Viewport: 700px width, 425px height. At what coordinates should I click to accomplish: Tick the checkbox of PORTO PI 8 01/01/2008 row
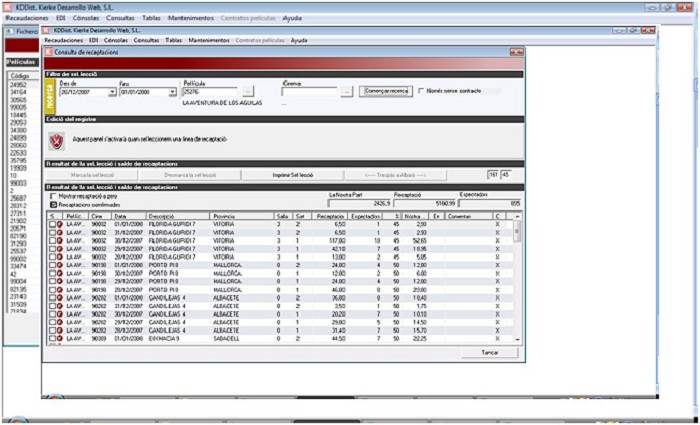pyautogui.click(x=52, y=265)
